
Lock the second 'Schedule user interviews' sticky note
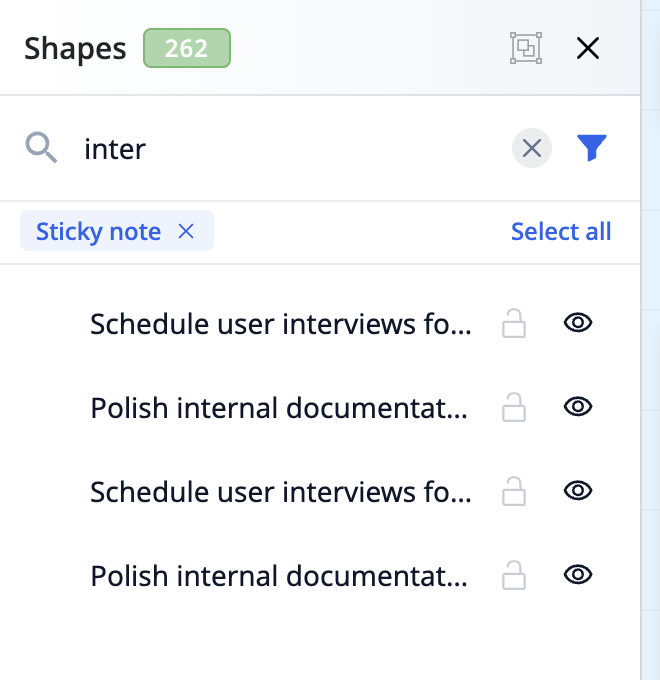[x=514, y=491]
